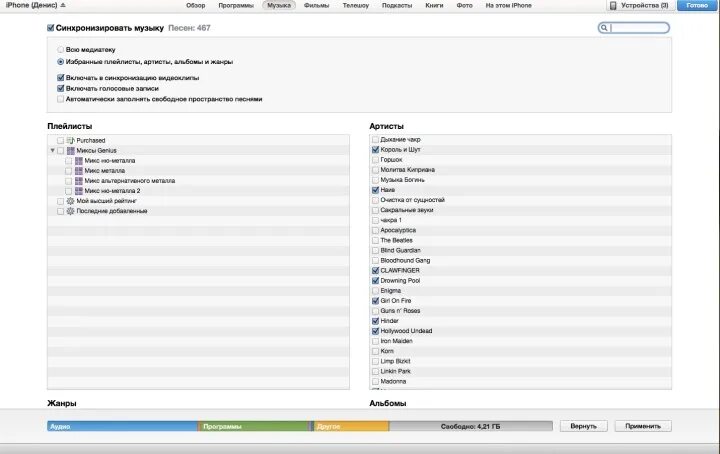Click the Вернуть button
The image size is (720, 454).
coord(583,426)
